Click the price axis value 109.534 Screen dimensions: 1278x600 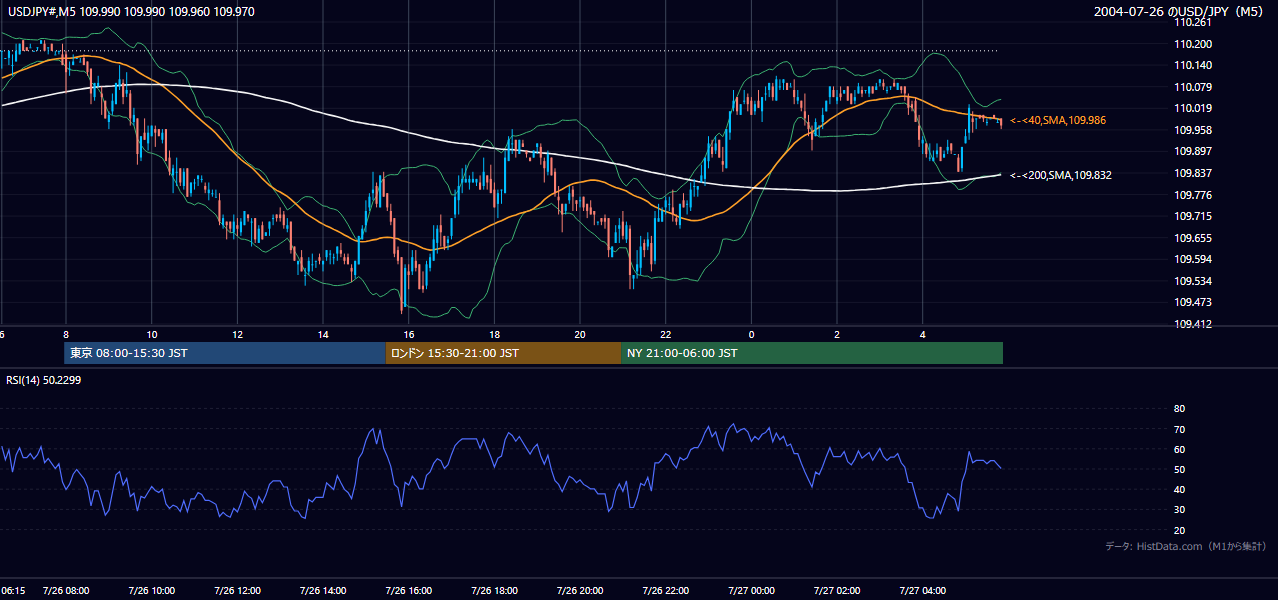[1193, 281]
